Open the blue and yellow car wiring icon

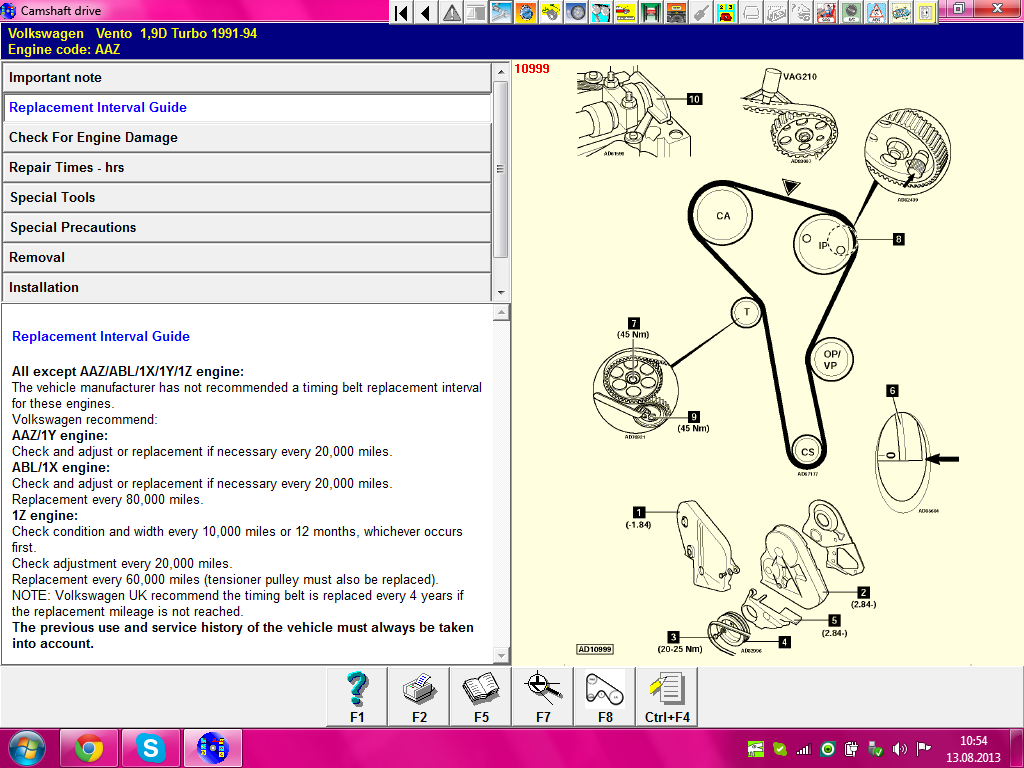point(901,12)
